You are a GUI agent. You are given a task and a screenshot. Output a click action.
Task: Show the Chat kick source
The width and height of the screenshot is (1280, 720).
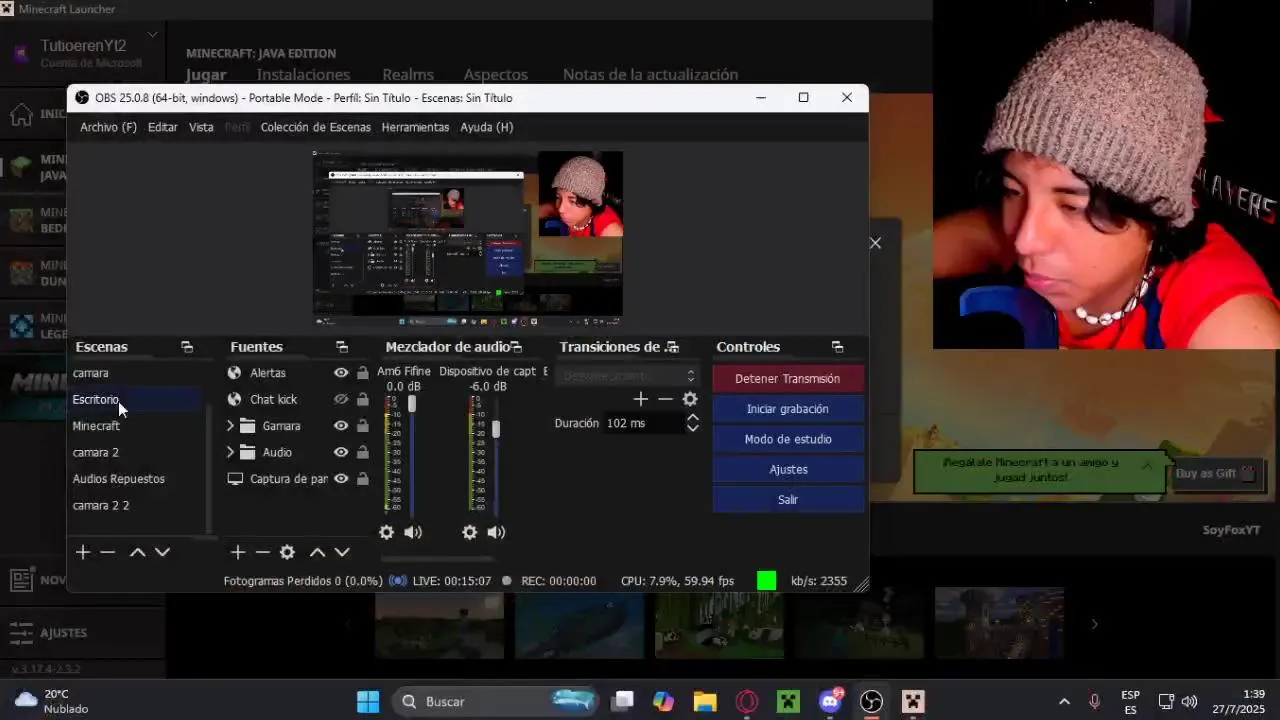[341, 399]
